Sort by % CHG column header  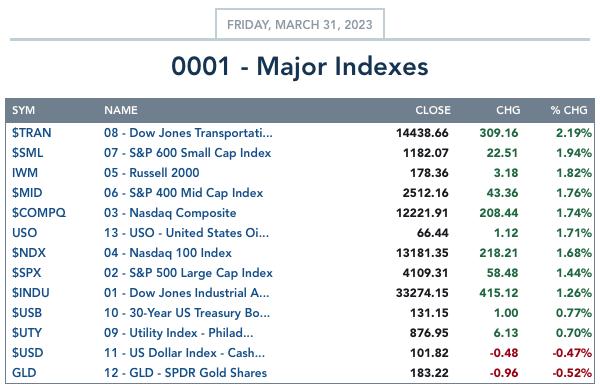pos(569,110)
